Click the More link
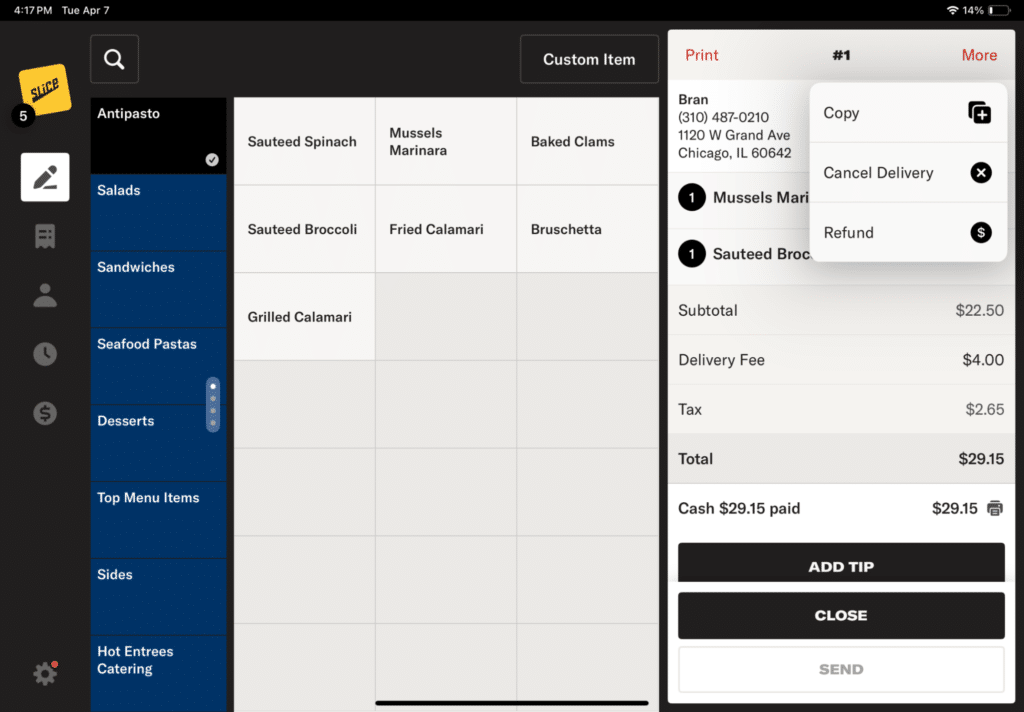Viewport: 1024px width, 712px height. (979, 55)
